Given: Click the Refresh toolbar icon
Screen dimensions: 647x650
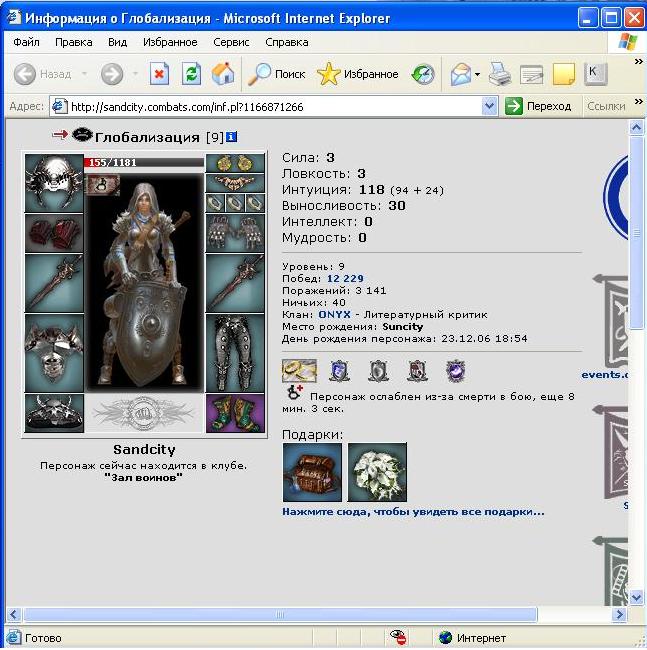Looking at the screenshot, I should coord(191,74).
